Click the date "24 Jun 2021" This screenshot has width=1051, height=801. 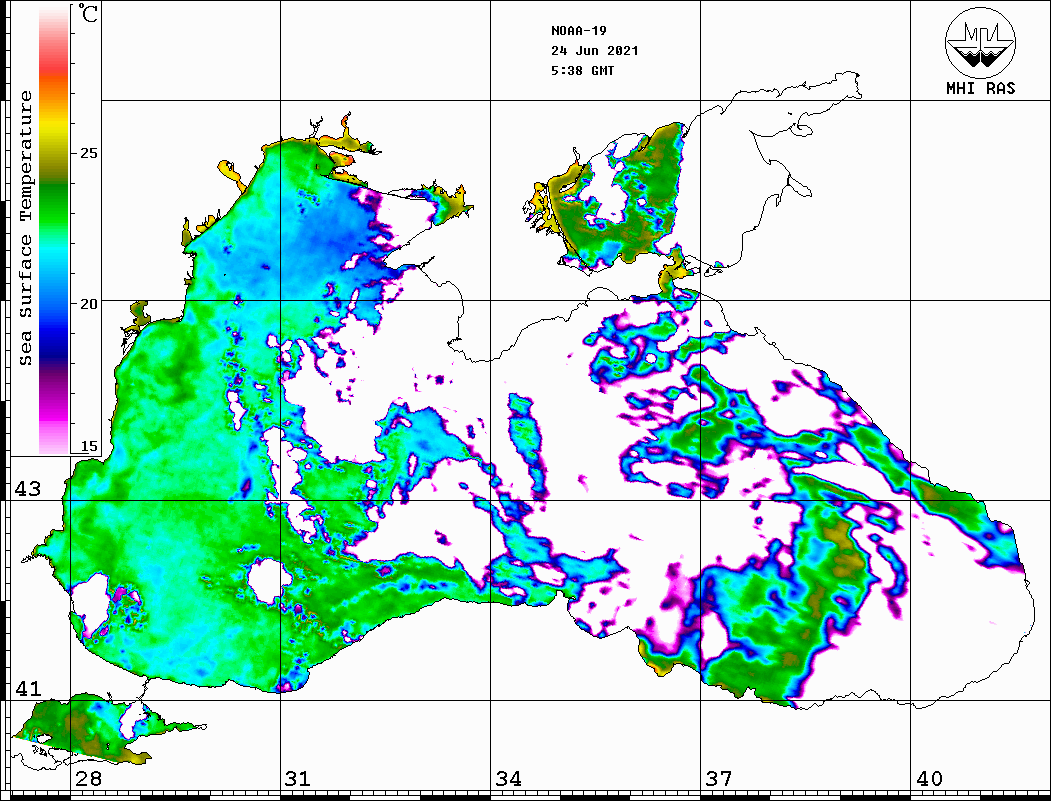pos(595,51)
